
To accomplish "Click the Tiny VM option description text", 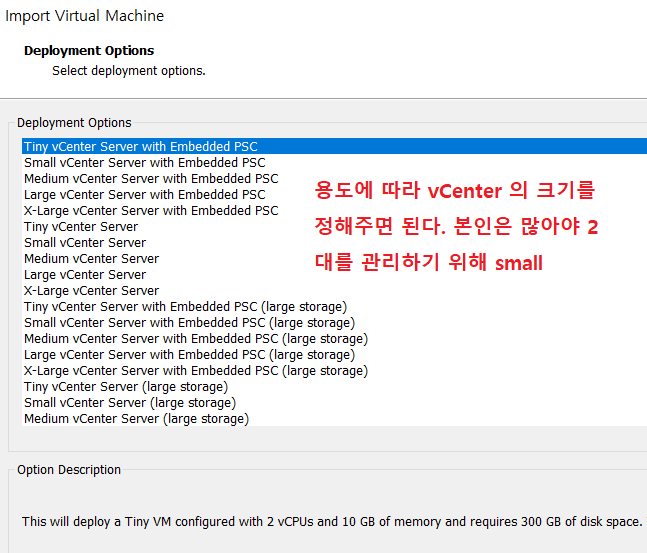I will click(x=334, y=522).
